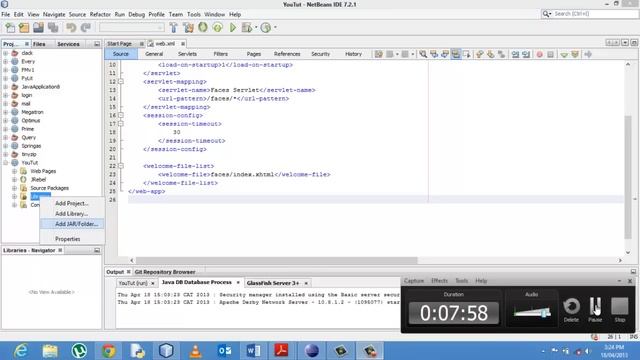Click the Debug Project toolbar icon

(x=247, y=28)
